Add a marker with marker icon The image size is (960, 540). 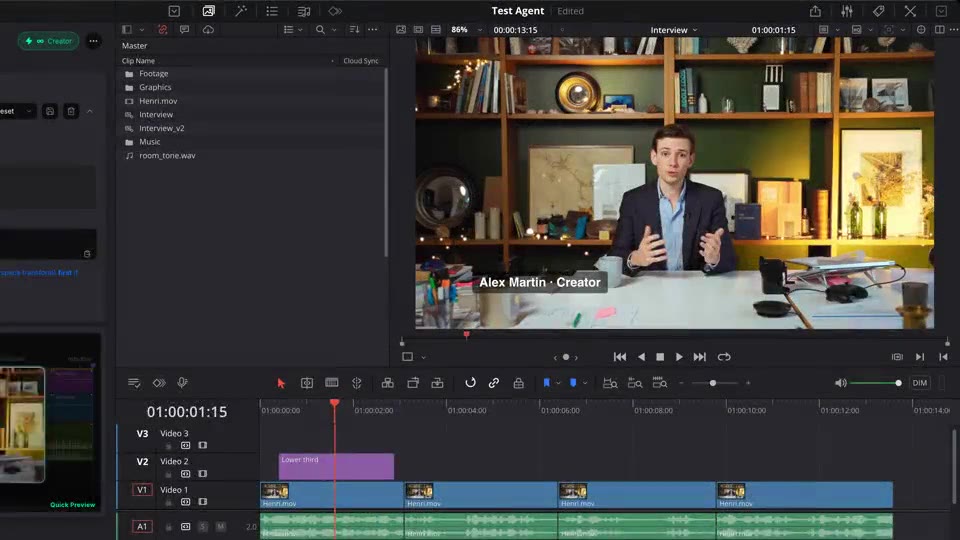(x=573, y=383)
